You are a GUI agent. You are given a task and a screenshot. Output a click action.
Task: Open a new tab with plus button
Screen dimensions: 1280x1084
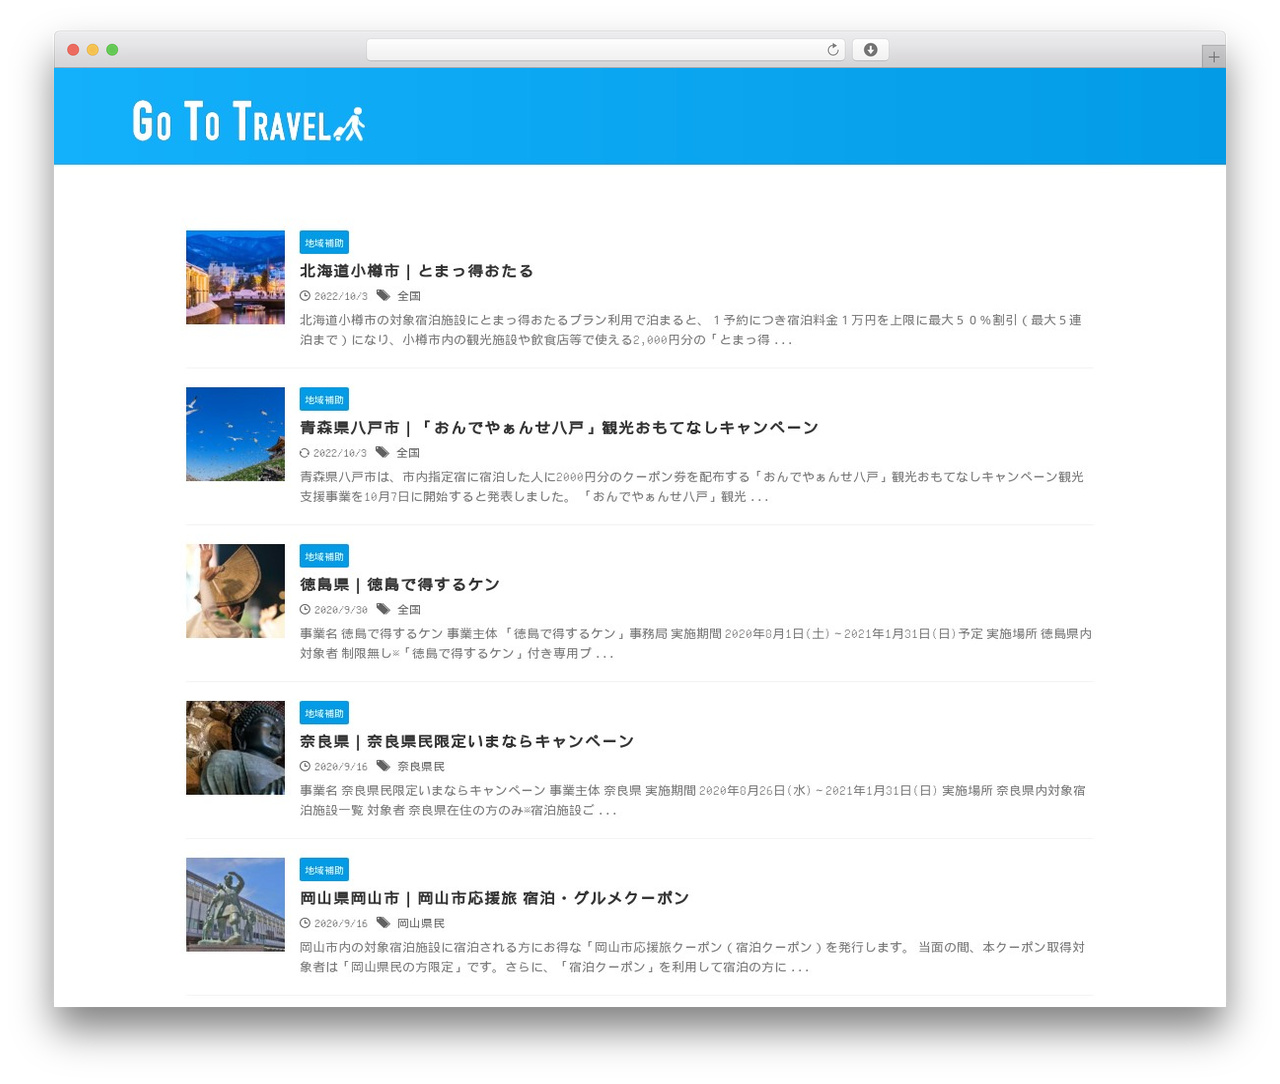pos(1213,57)
